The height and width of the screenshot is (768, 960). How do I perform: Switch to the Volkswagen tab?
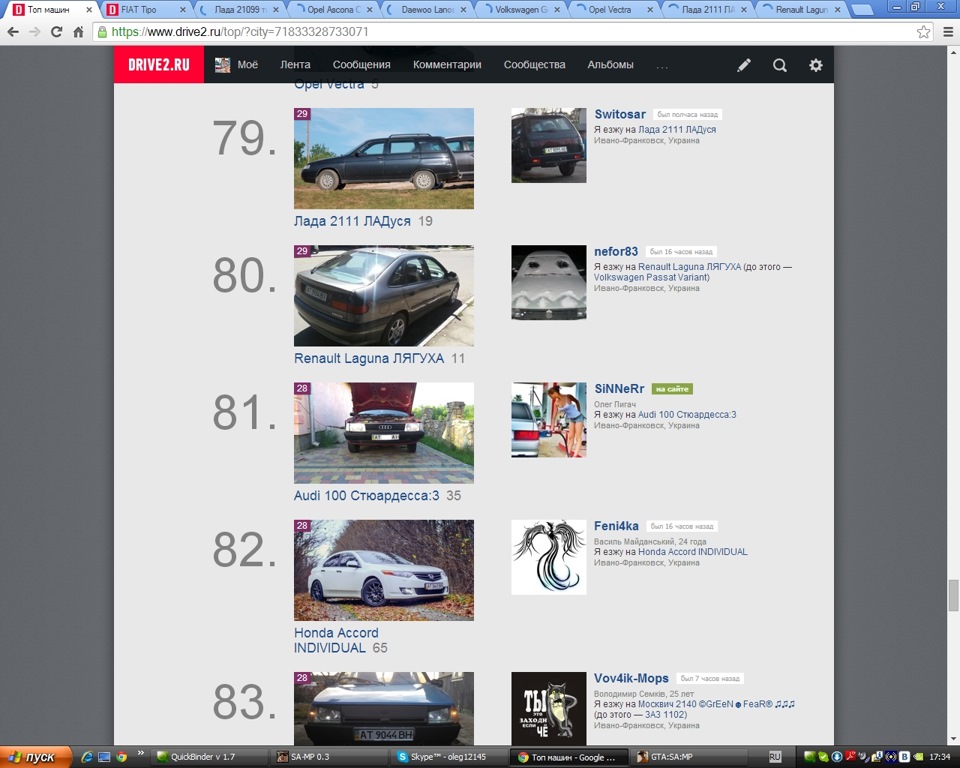[x=520, y=10]
